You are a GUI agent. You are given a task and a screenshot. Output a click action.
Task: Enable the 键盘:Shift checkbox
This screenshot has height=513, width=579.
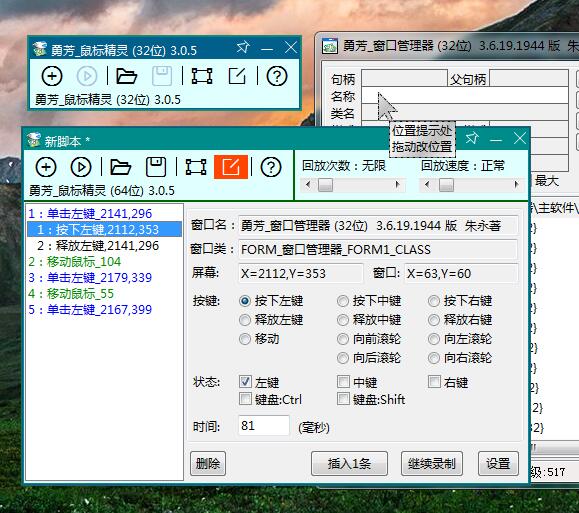(343, 399)
